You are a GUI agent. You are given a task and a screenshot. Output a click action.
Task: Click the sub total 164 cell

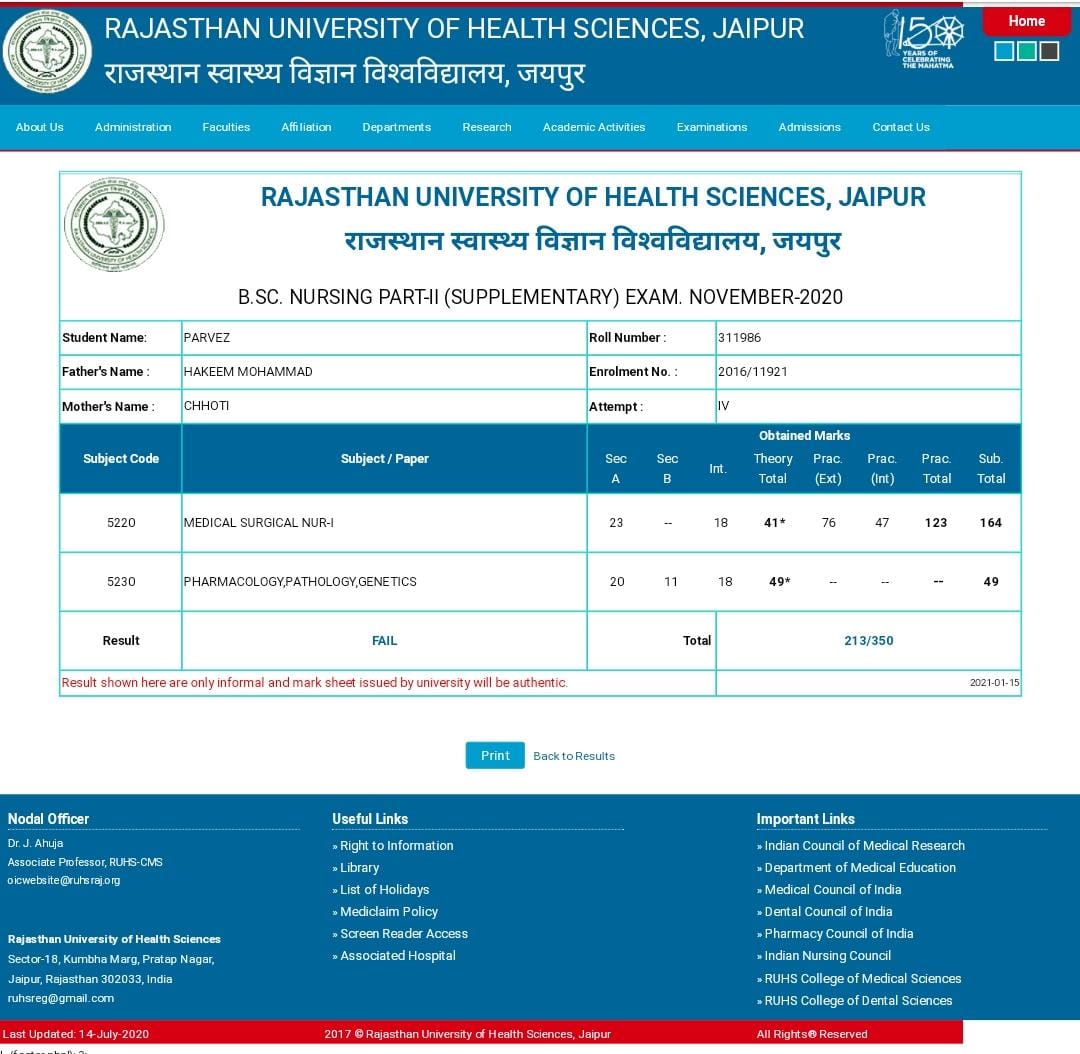click(990, 522)
